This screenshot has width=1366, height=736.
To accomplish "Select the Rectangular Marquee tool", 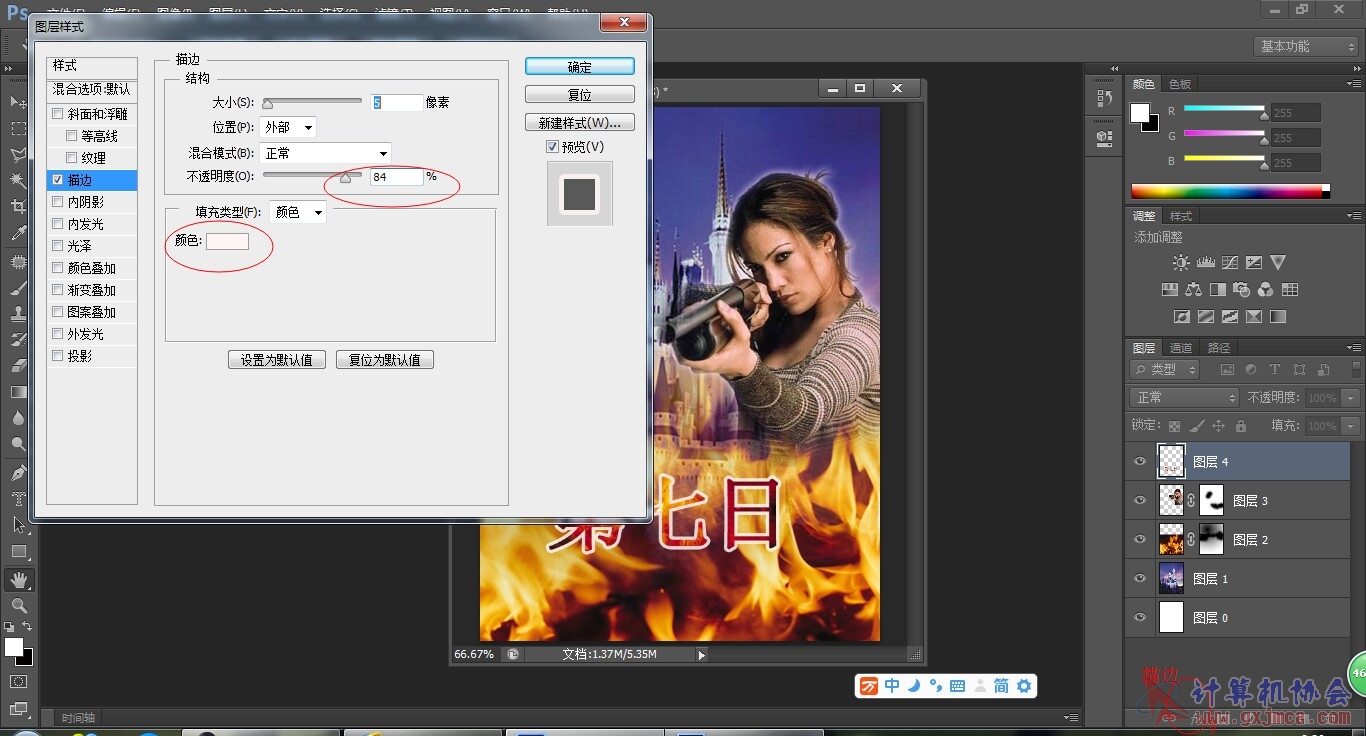I will coord(19,128).
